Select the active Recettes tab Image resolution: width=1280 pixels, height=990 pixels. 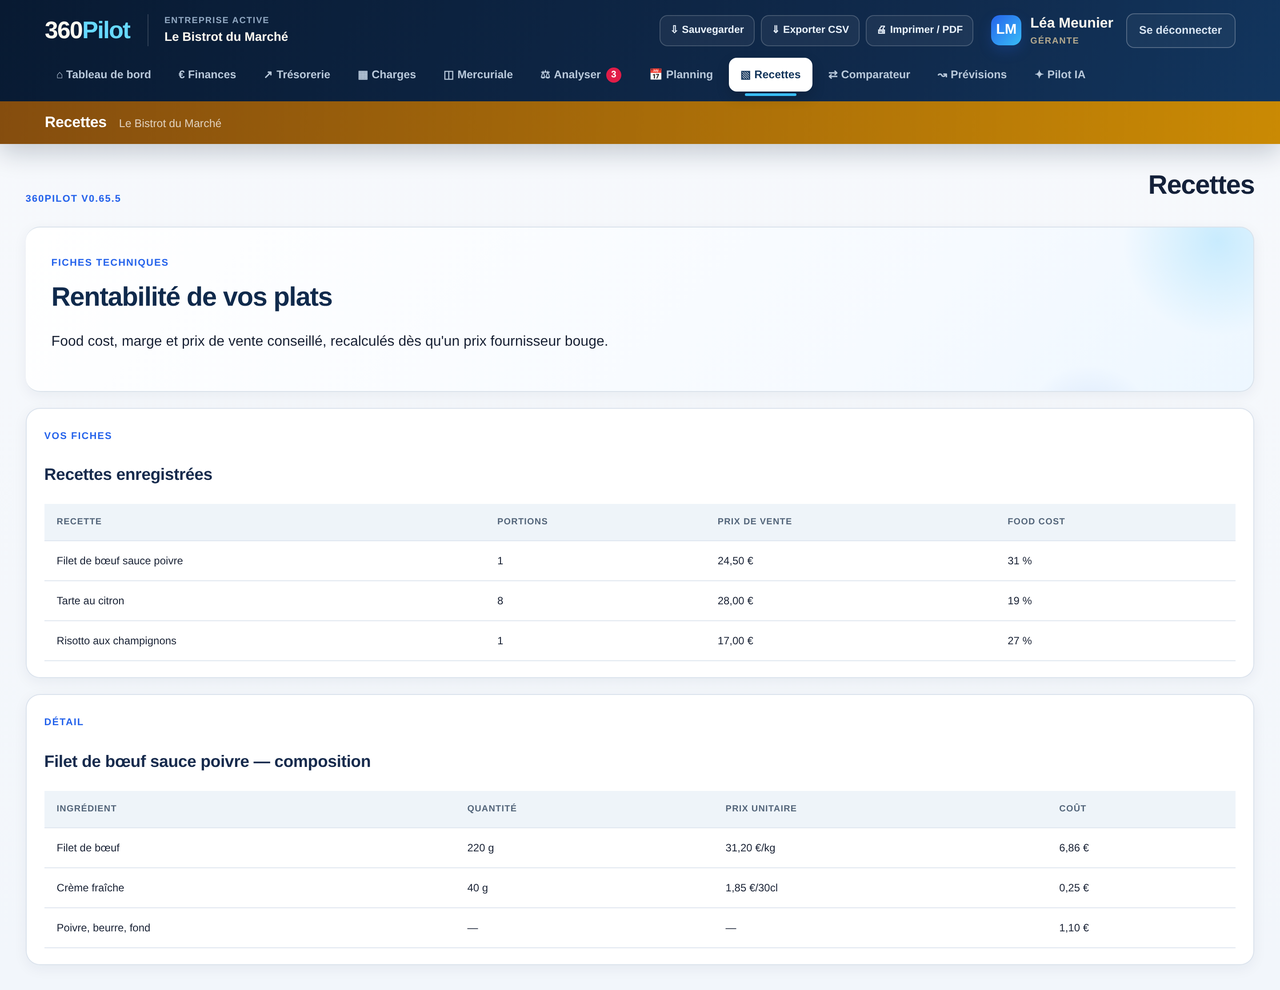coord(770,75)
